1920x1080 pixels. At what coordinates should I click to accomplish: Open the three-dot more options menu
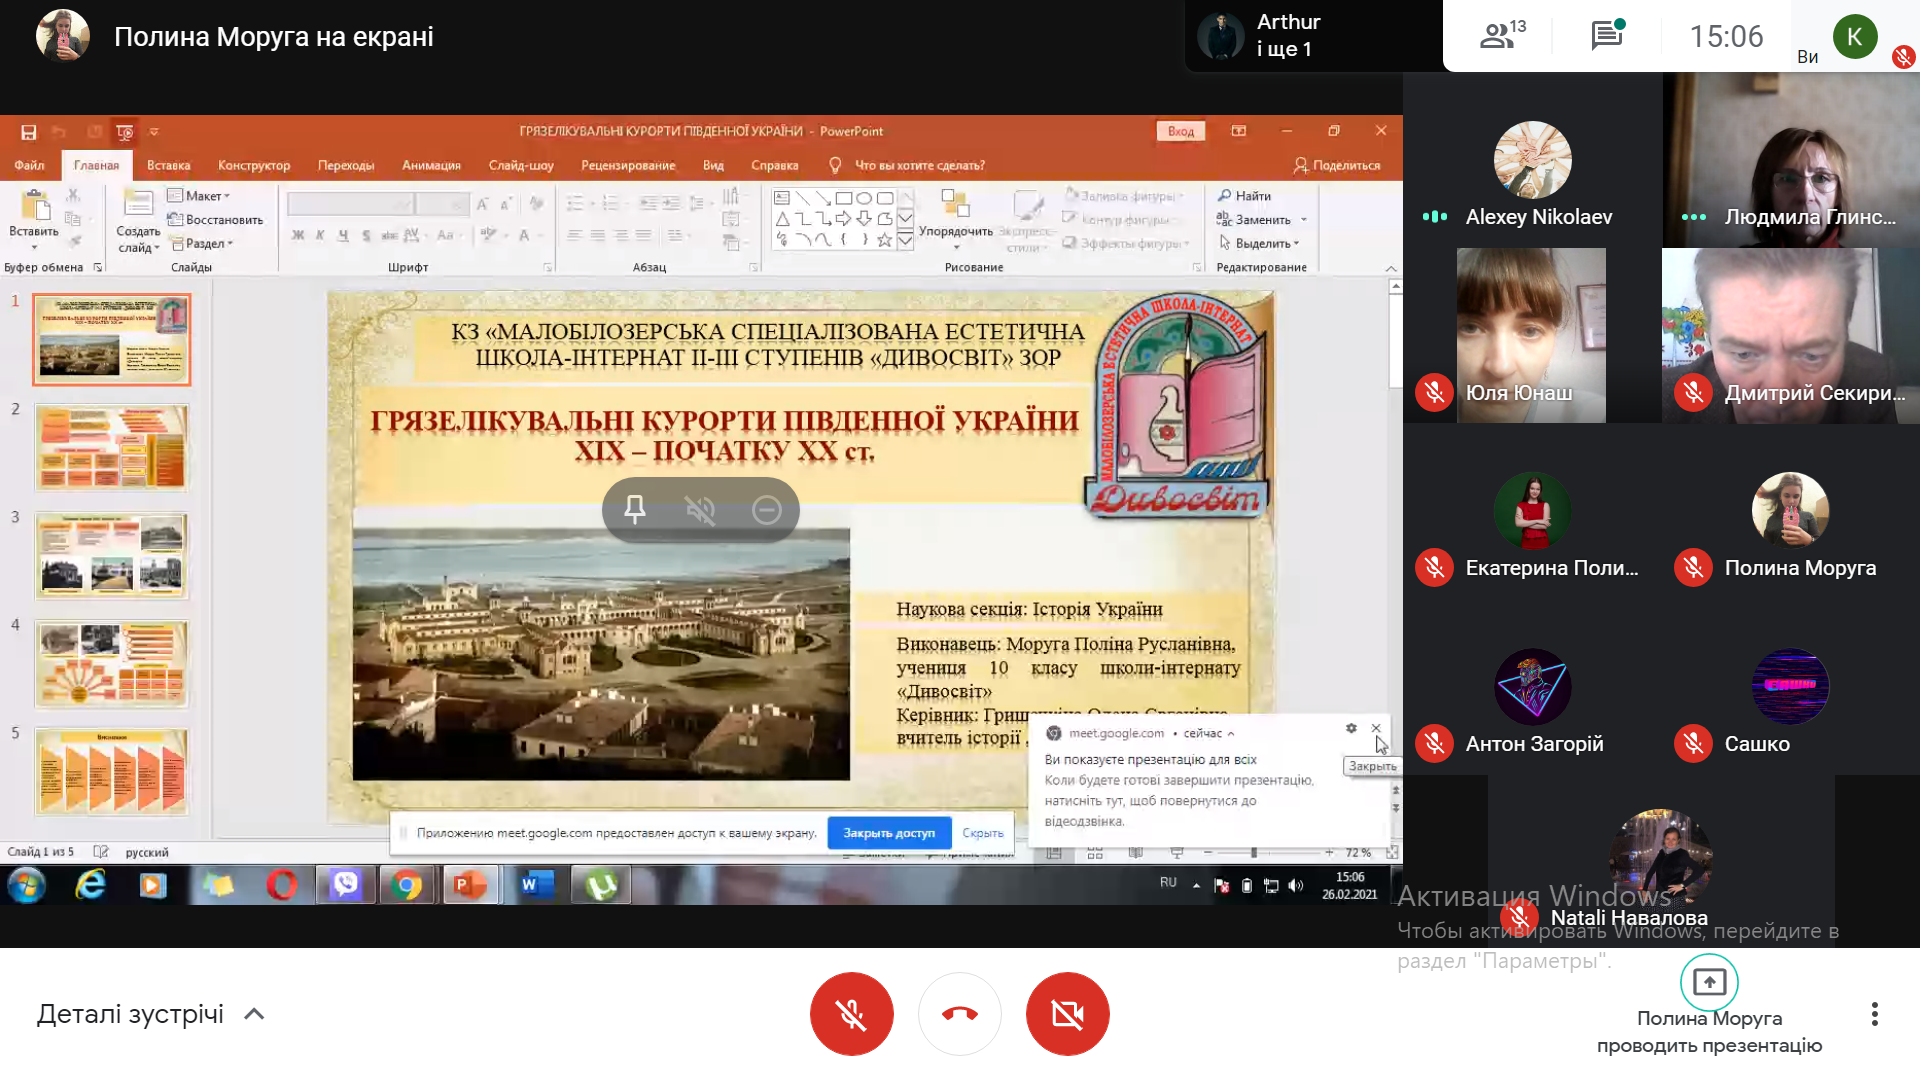point(1874,1014)
